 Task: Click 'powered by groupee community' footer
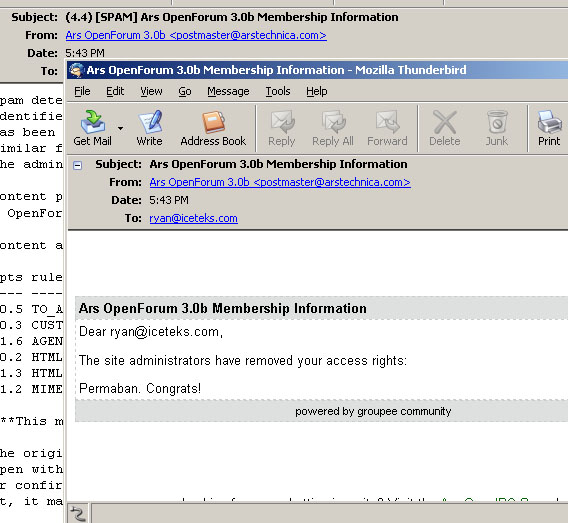click(373, 411)
